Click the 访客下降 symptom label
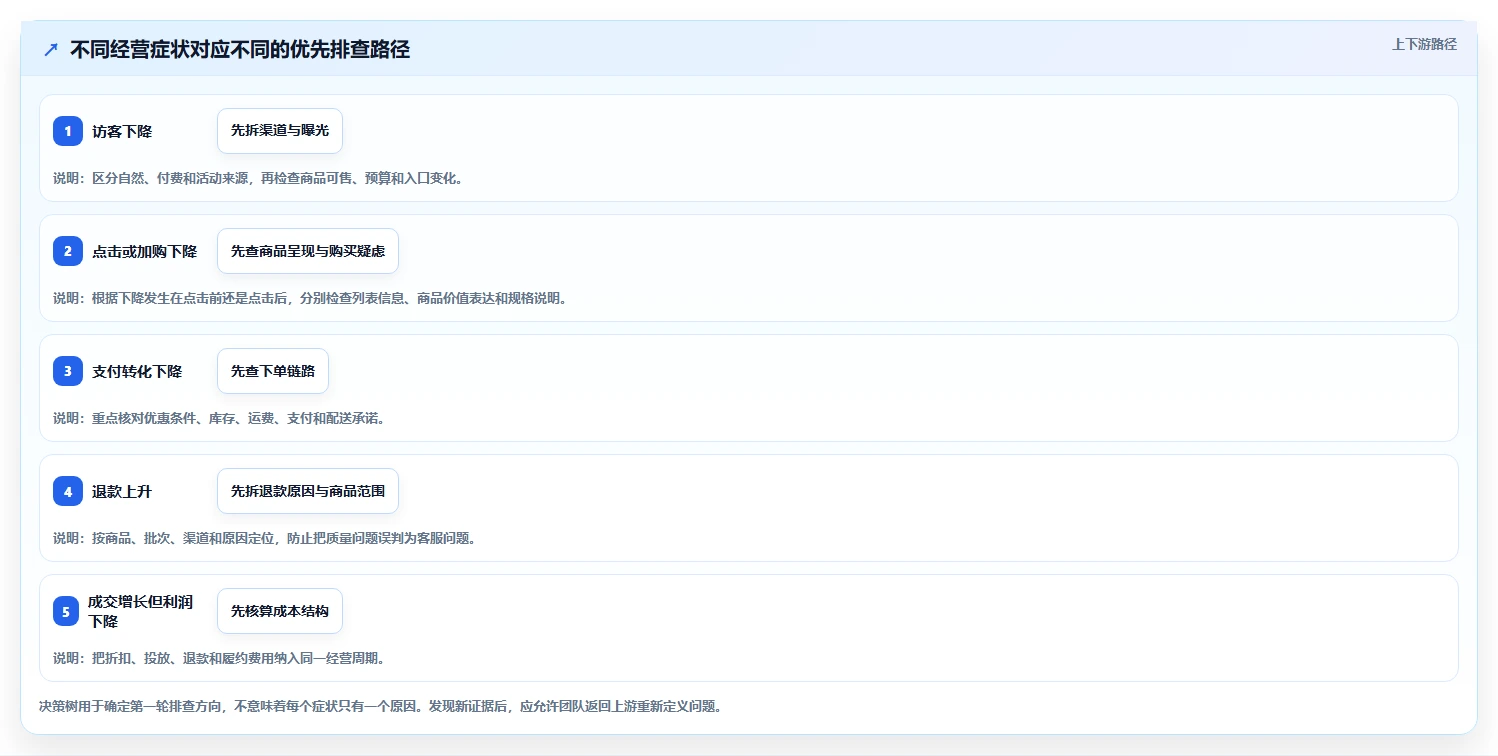Image resolution: width=1498 pixels, height=756 pixels. coord(122,131)
